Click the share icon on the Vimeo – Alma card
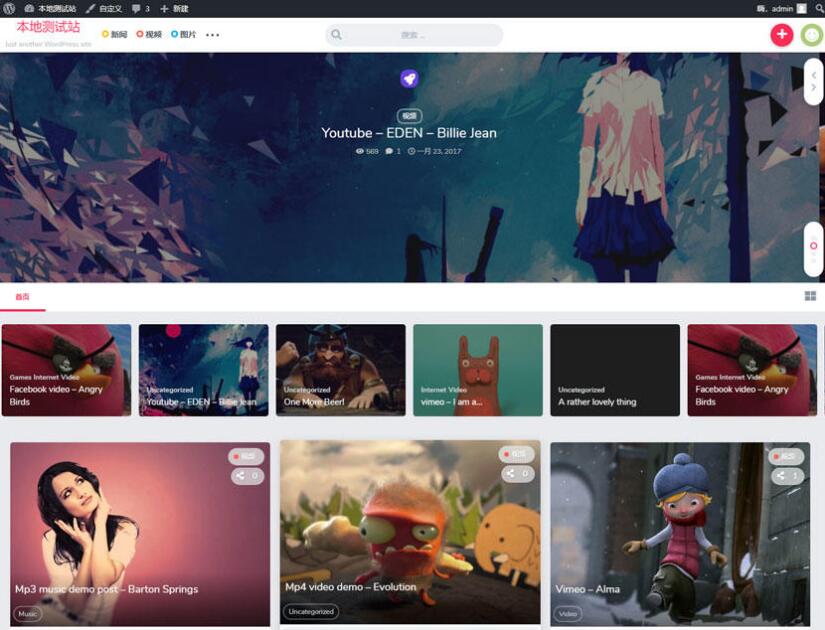The image size is (825, 630). pos(780,476)
